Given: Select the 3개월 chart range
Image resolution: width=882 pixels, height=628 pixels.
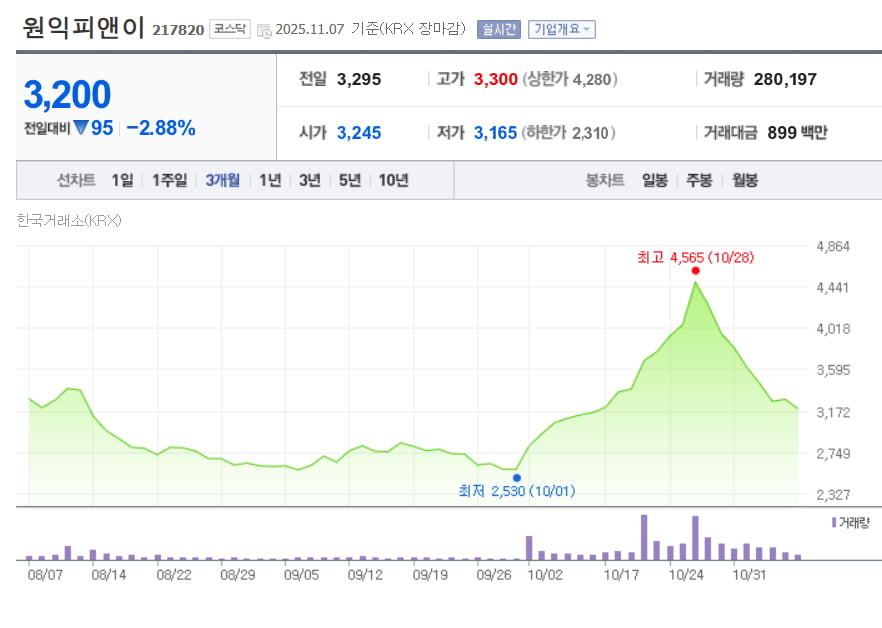Looking at the screenshot, I should [222, 180].
